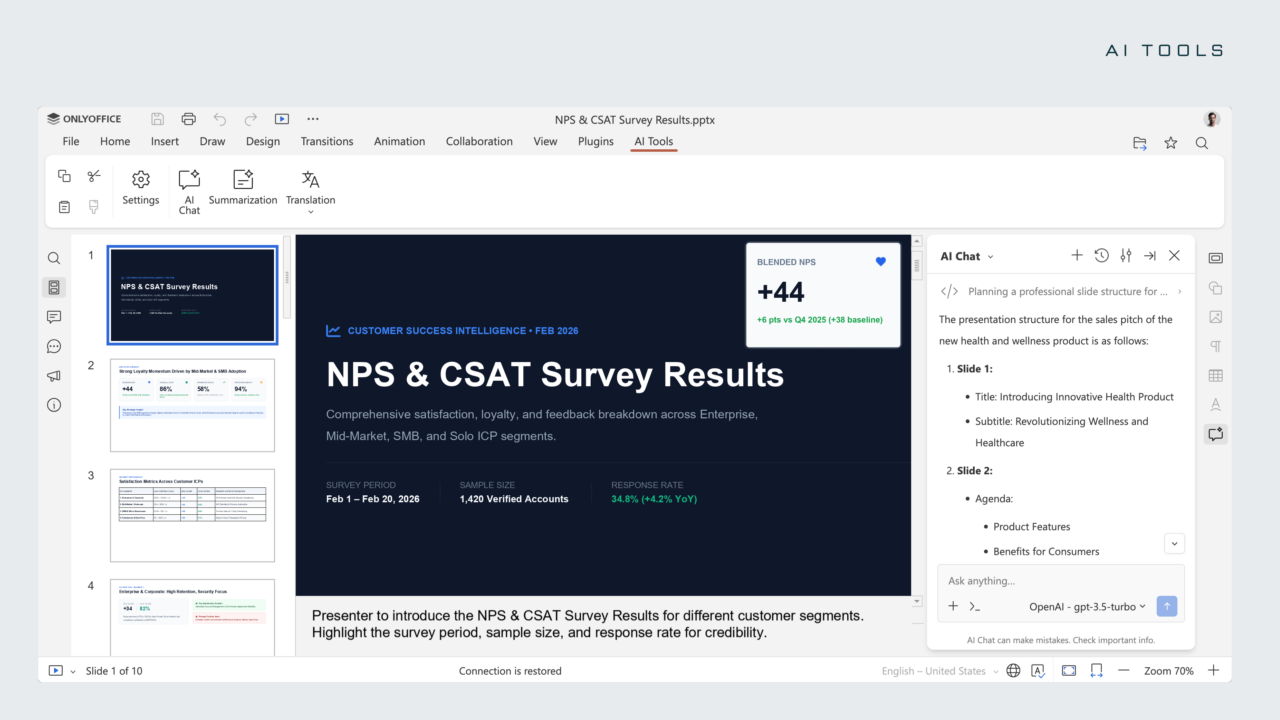Go to the Plugins tab
The image size is (1280, 720).
[596, 142]
